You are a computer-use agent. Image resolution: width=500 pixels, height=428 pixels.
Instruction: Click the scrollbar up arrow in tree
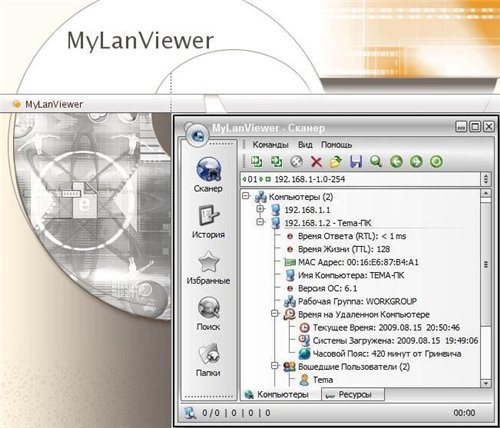(486, 194)
